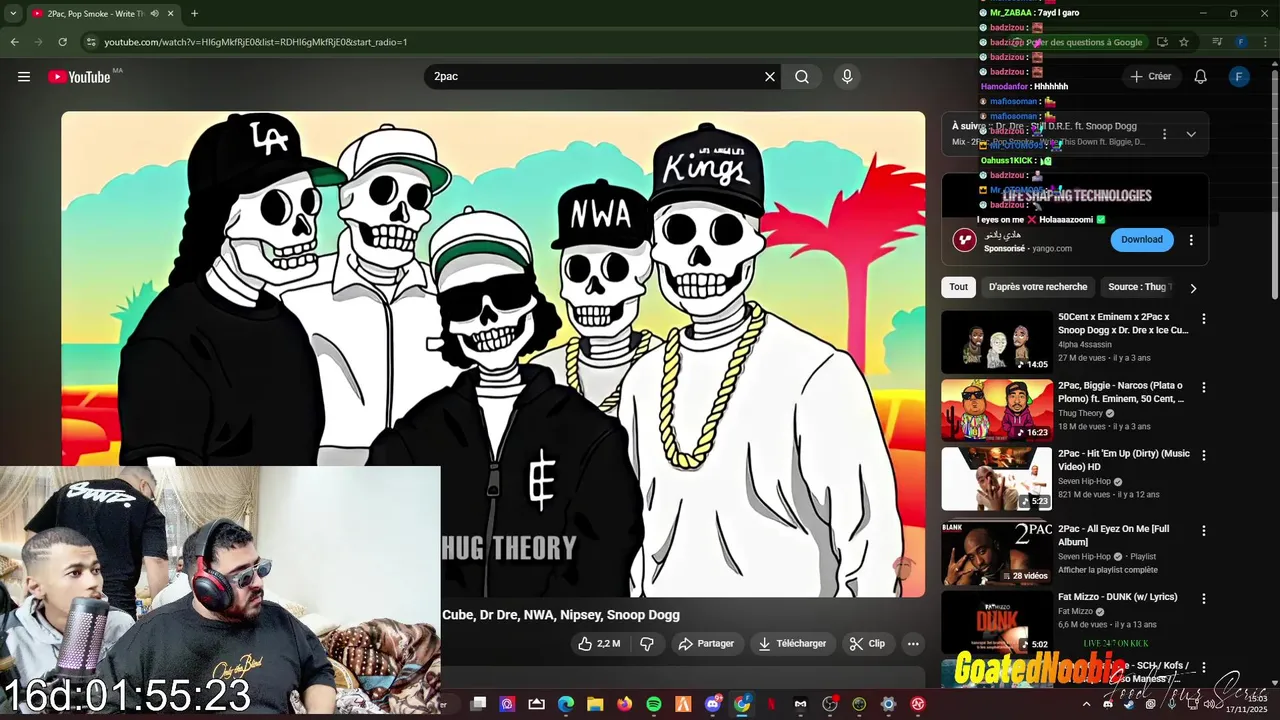Click the Partager share button
Image resolution: width=1280 pixels, height=720 pixels.
706,644
